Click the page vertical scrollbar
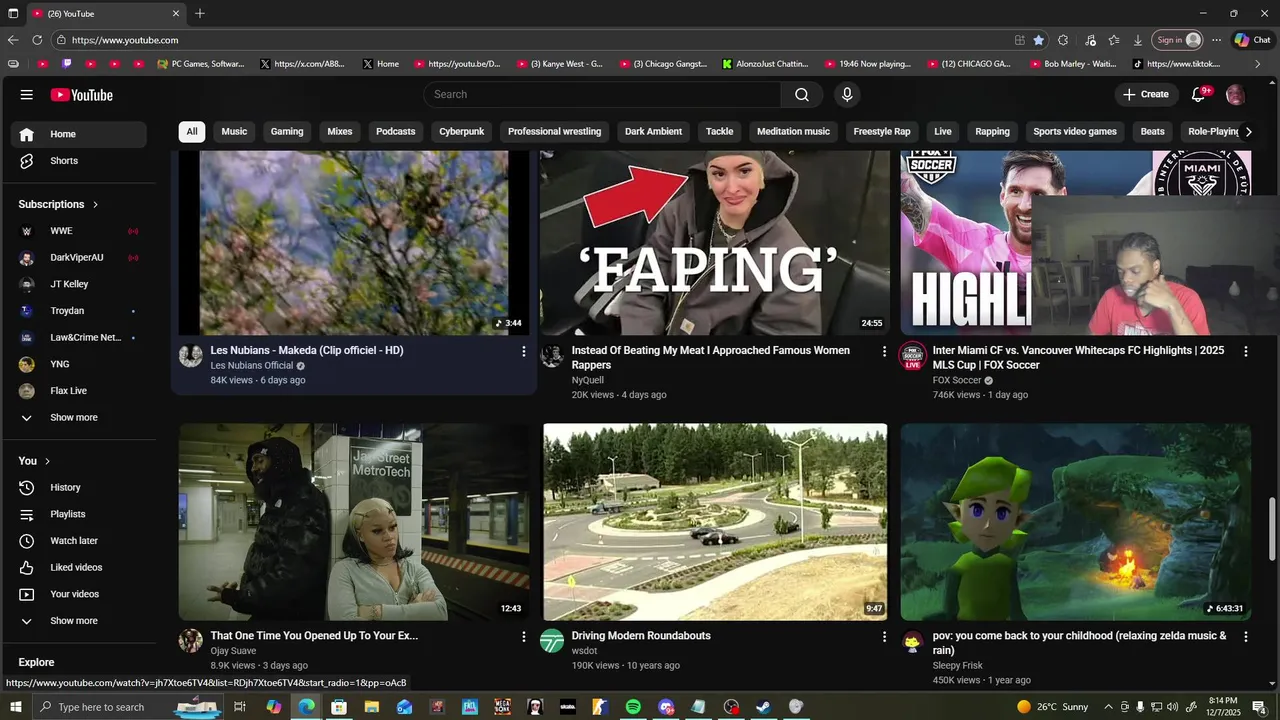 (1272, 528)
